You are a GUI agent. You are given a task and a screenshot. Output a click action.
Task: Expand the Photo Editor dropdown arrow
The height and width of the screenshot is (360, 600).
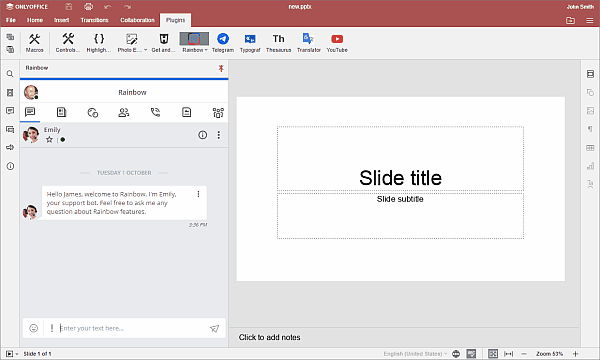[145, 50]
